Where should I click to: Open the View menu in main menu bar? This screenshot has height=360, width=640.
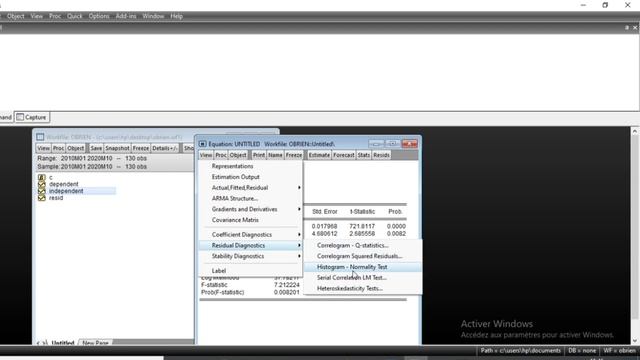pyautogui.click(x=36, y=16)
